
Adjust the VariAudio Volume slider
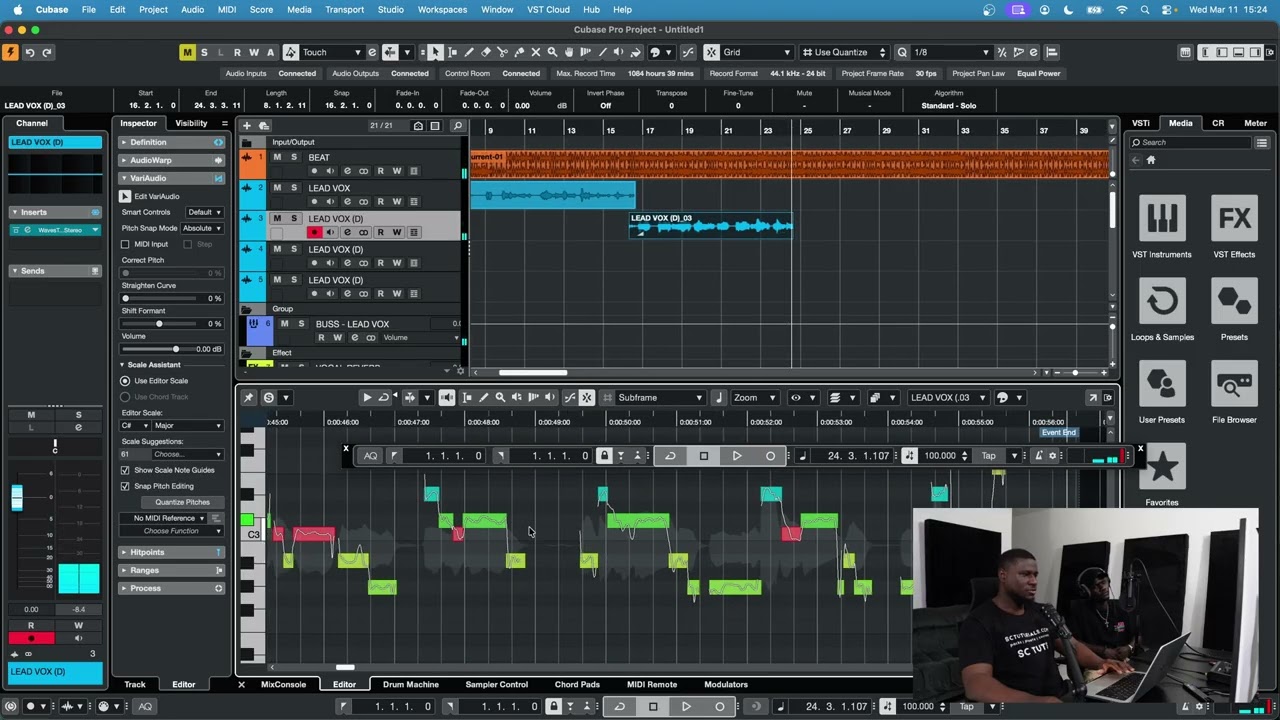click(x=175, y=349)
